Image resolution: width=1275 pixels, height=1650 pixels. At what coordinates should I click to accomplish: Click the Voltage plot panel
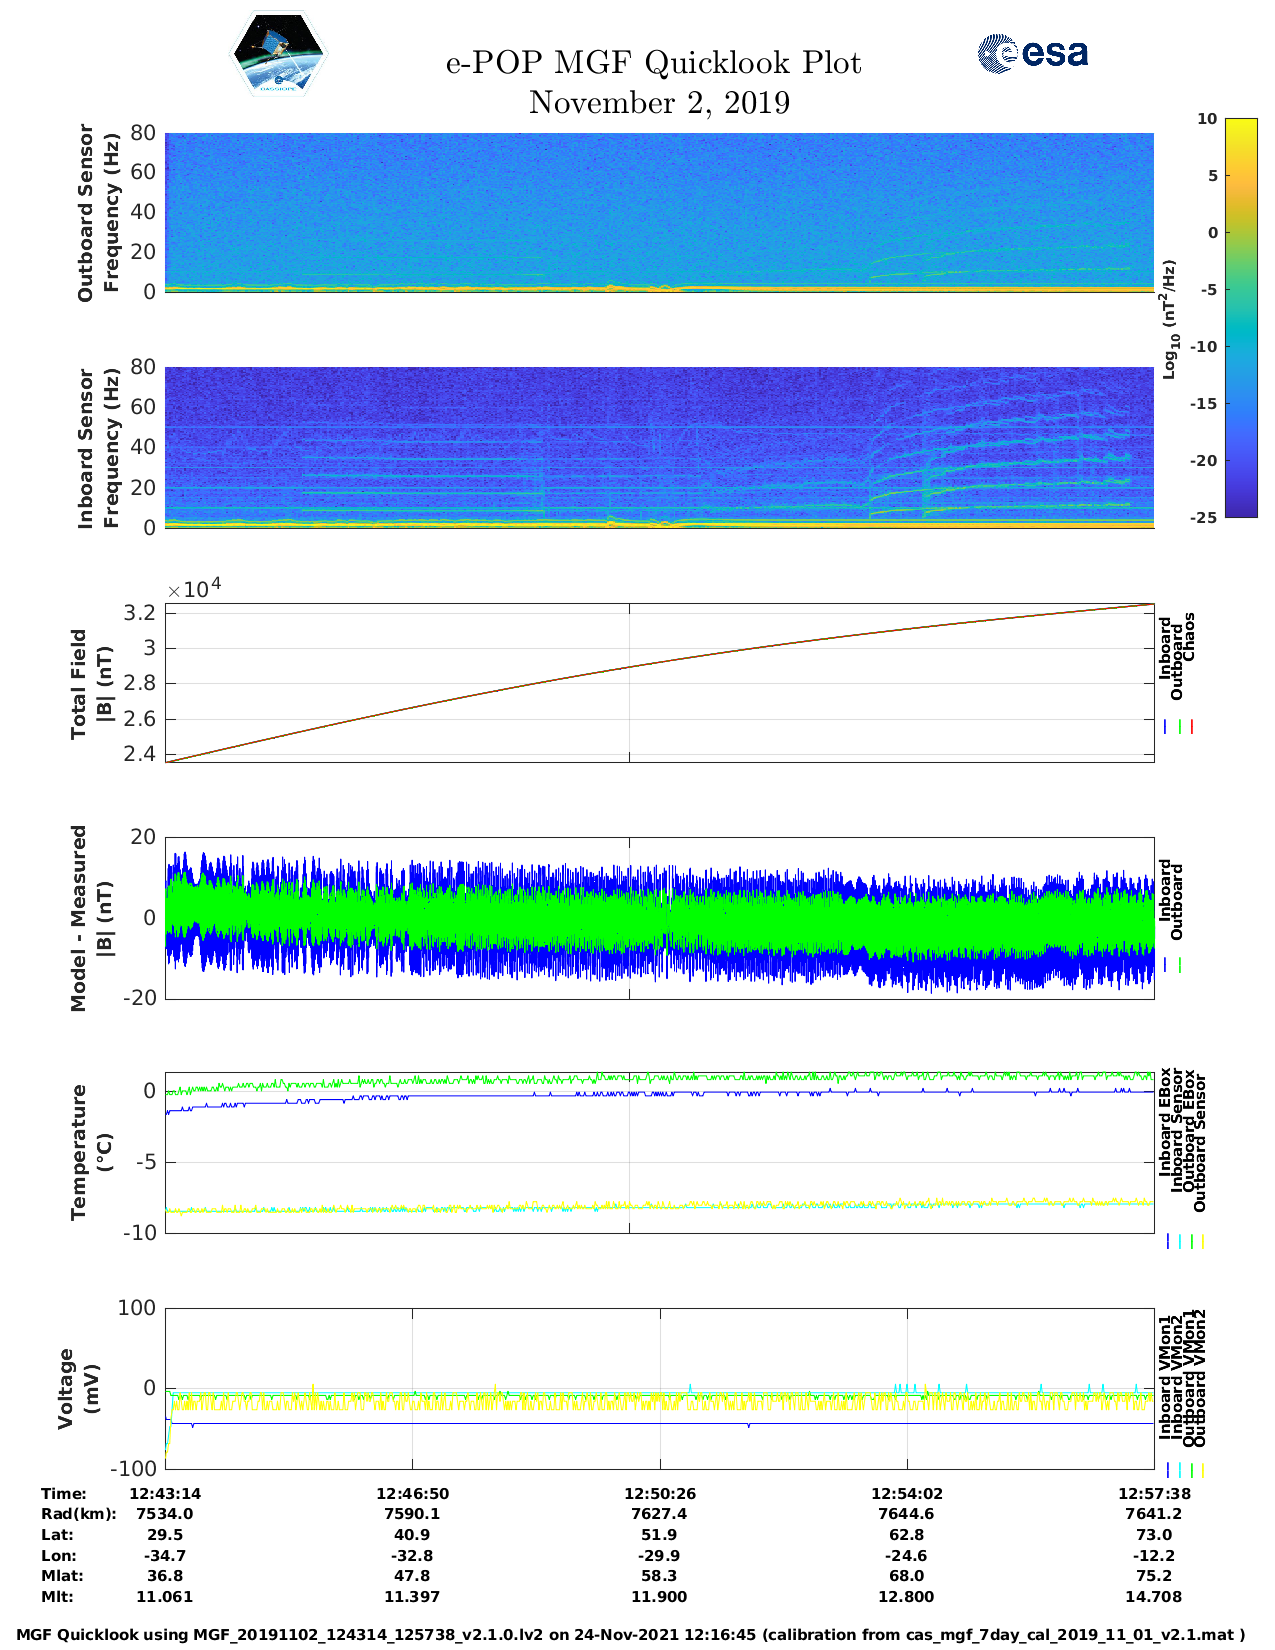[659, 1389]
